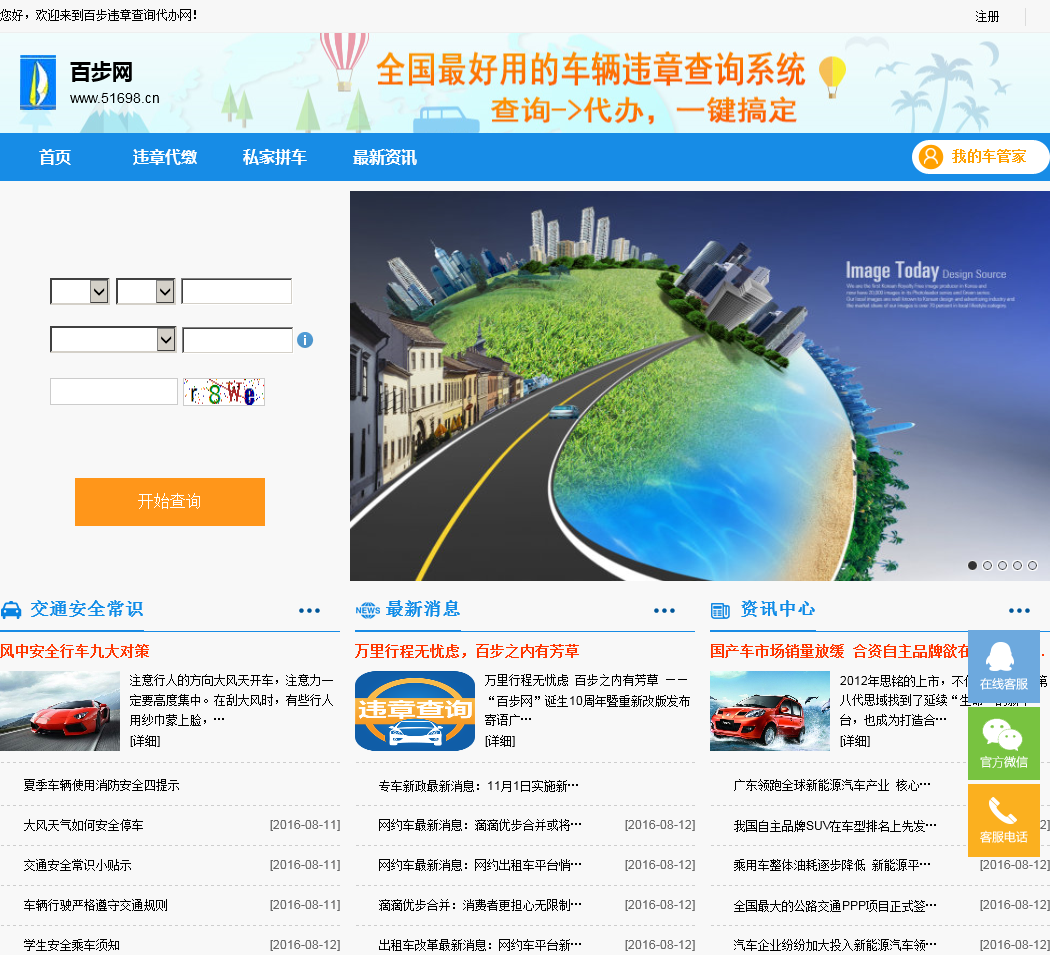The height and width of the screenshot is (955, 1050).
Task: Click the 违章查询 blue thumbnail
Action: (415, 711)
